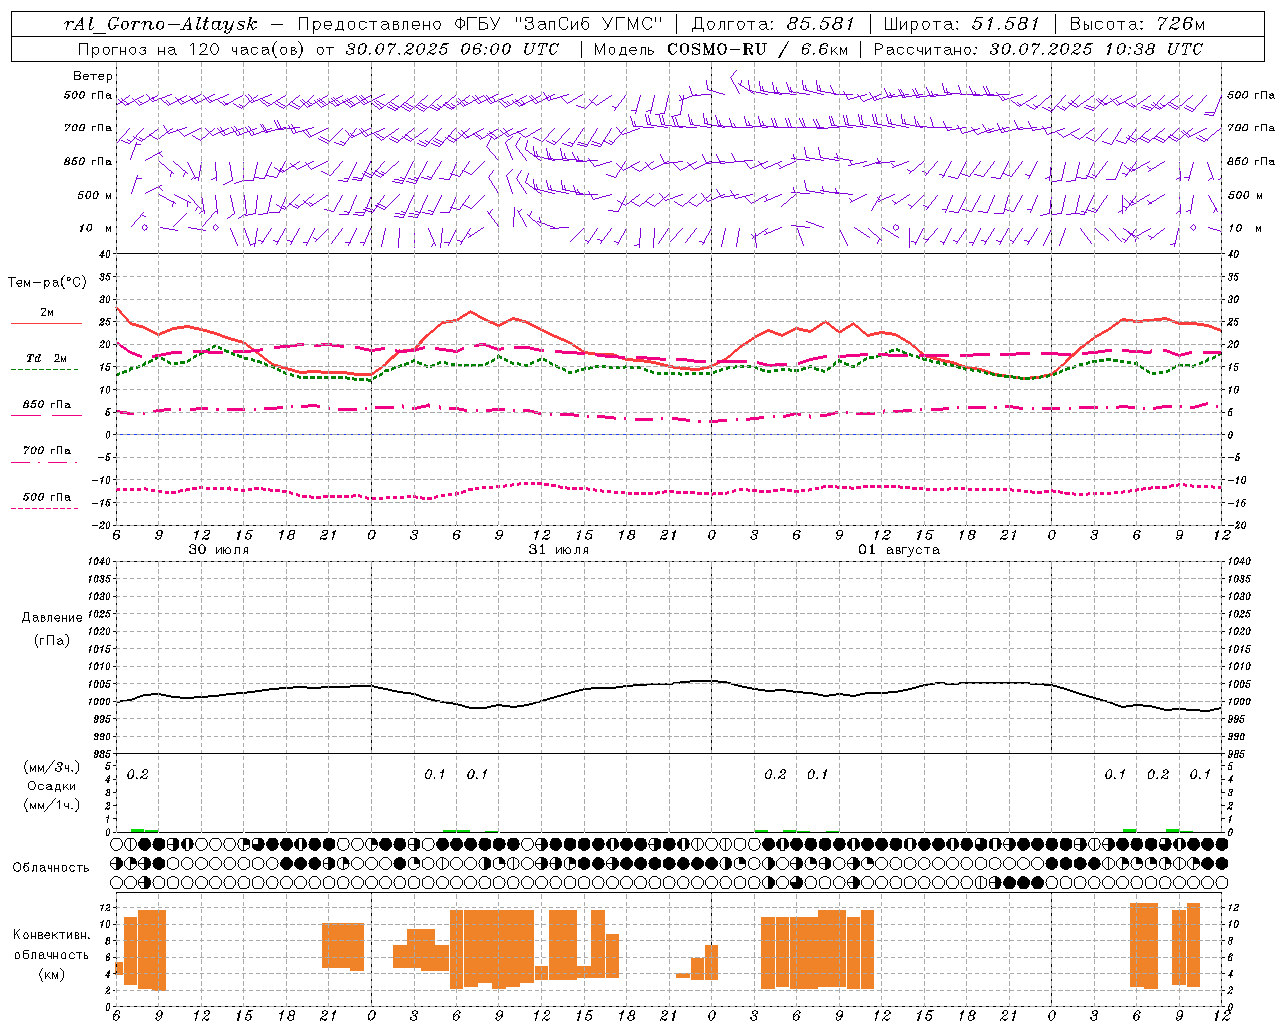Click the latitude value Широта: 51.581
Viewport: 1280px width, 1024px height.
click(961, 24)
